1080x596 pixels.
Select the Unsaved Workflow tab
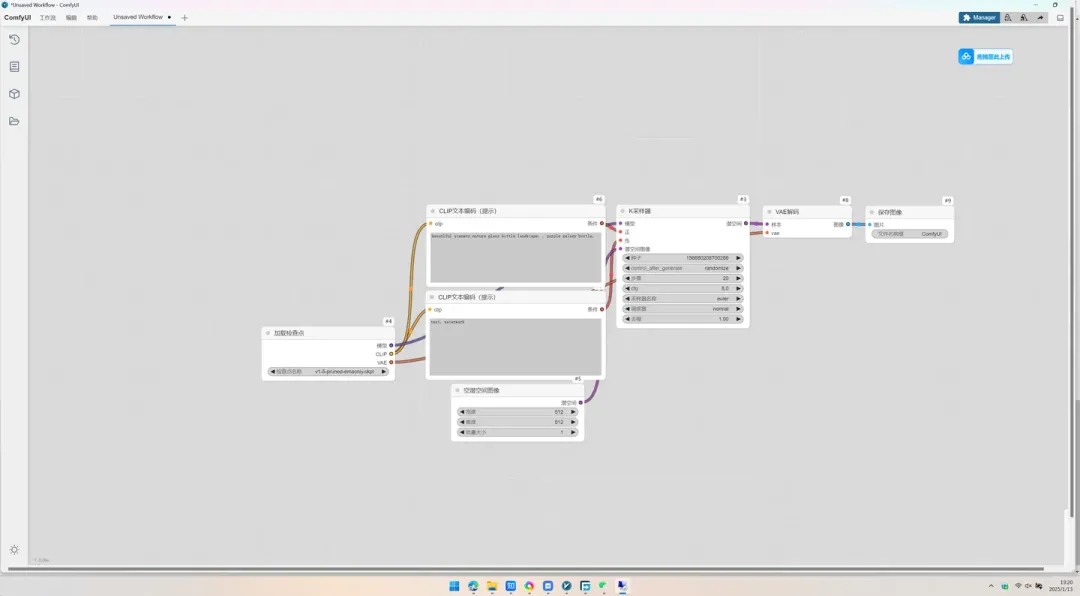(x=138, y=17)
